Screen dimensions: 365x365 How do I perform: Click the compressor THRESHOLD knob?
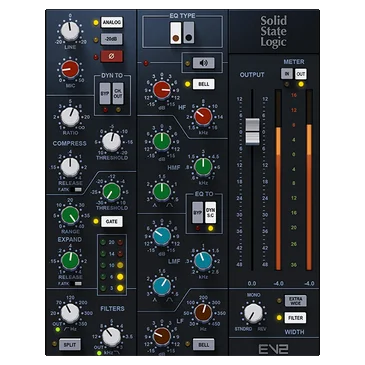pos(111,142)
